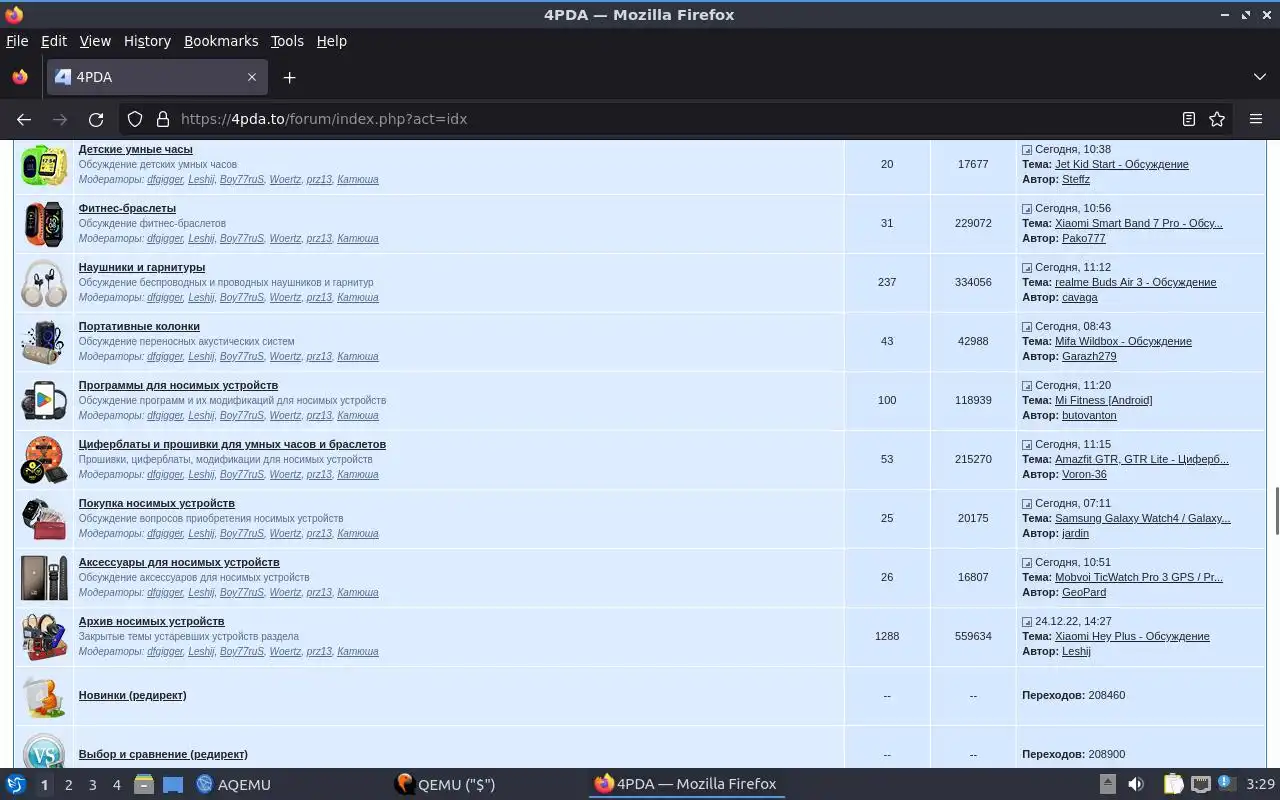Go to last post icon in Фитнес-браслеты row

[1027, 209]
